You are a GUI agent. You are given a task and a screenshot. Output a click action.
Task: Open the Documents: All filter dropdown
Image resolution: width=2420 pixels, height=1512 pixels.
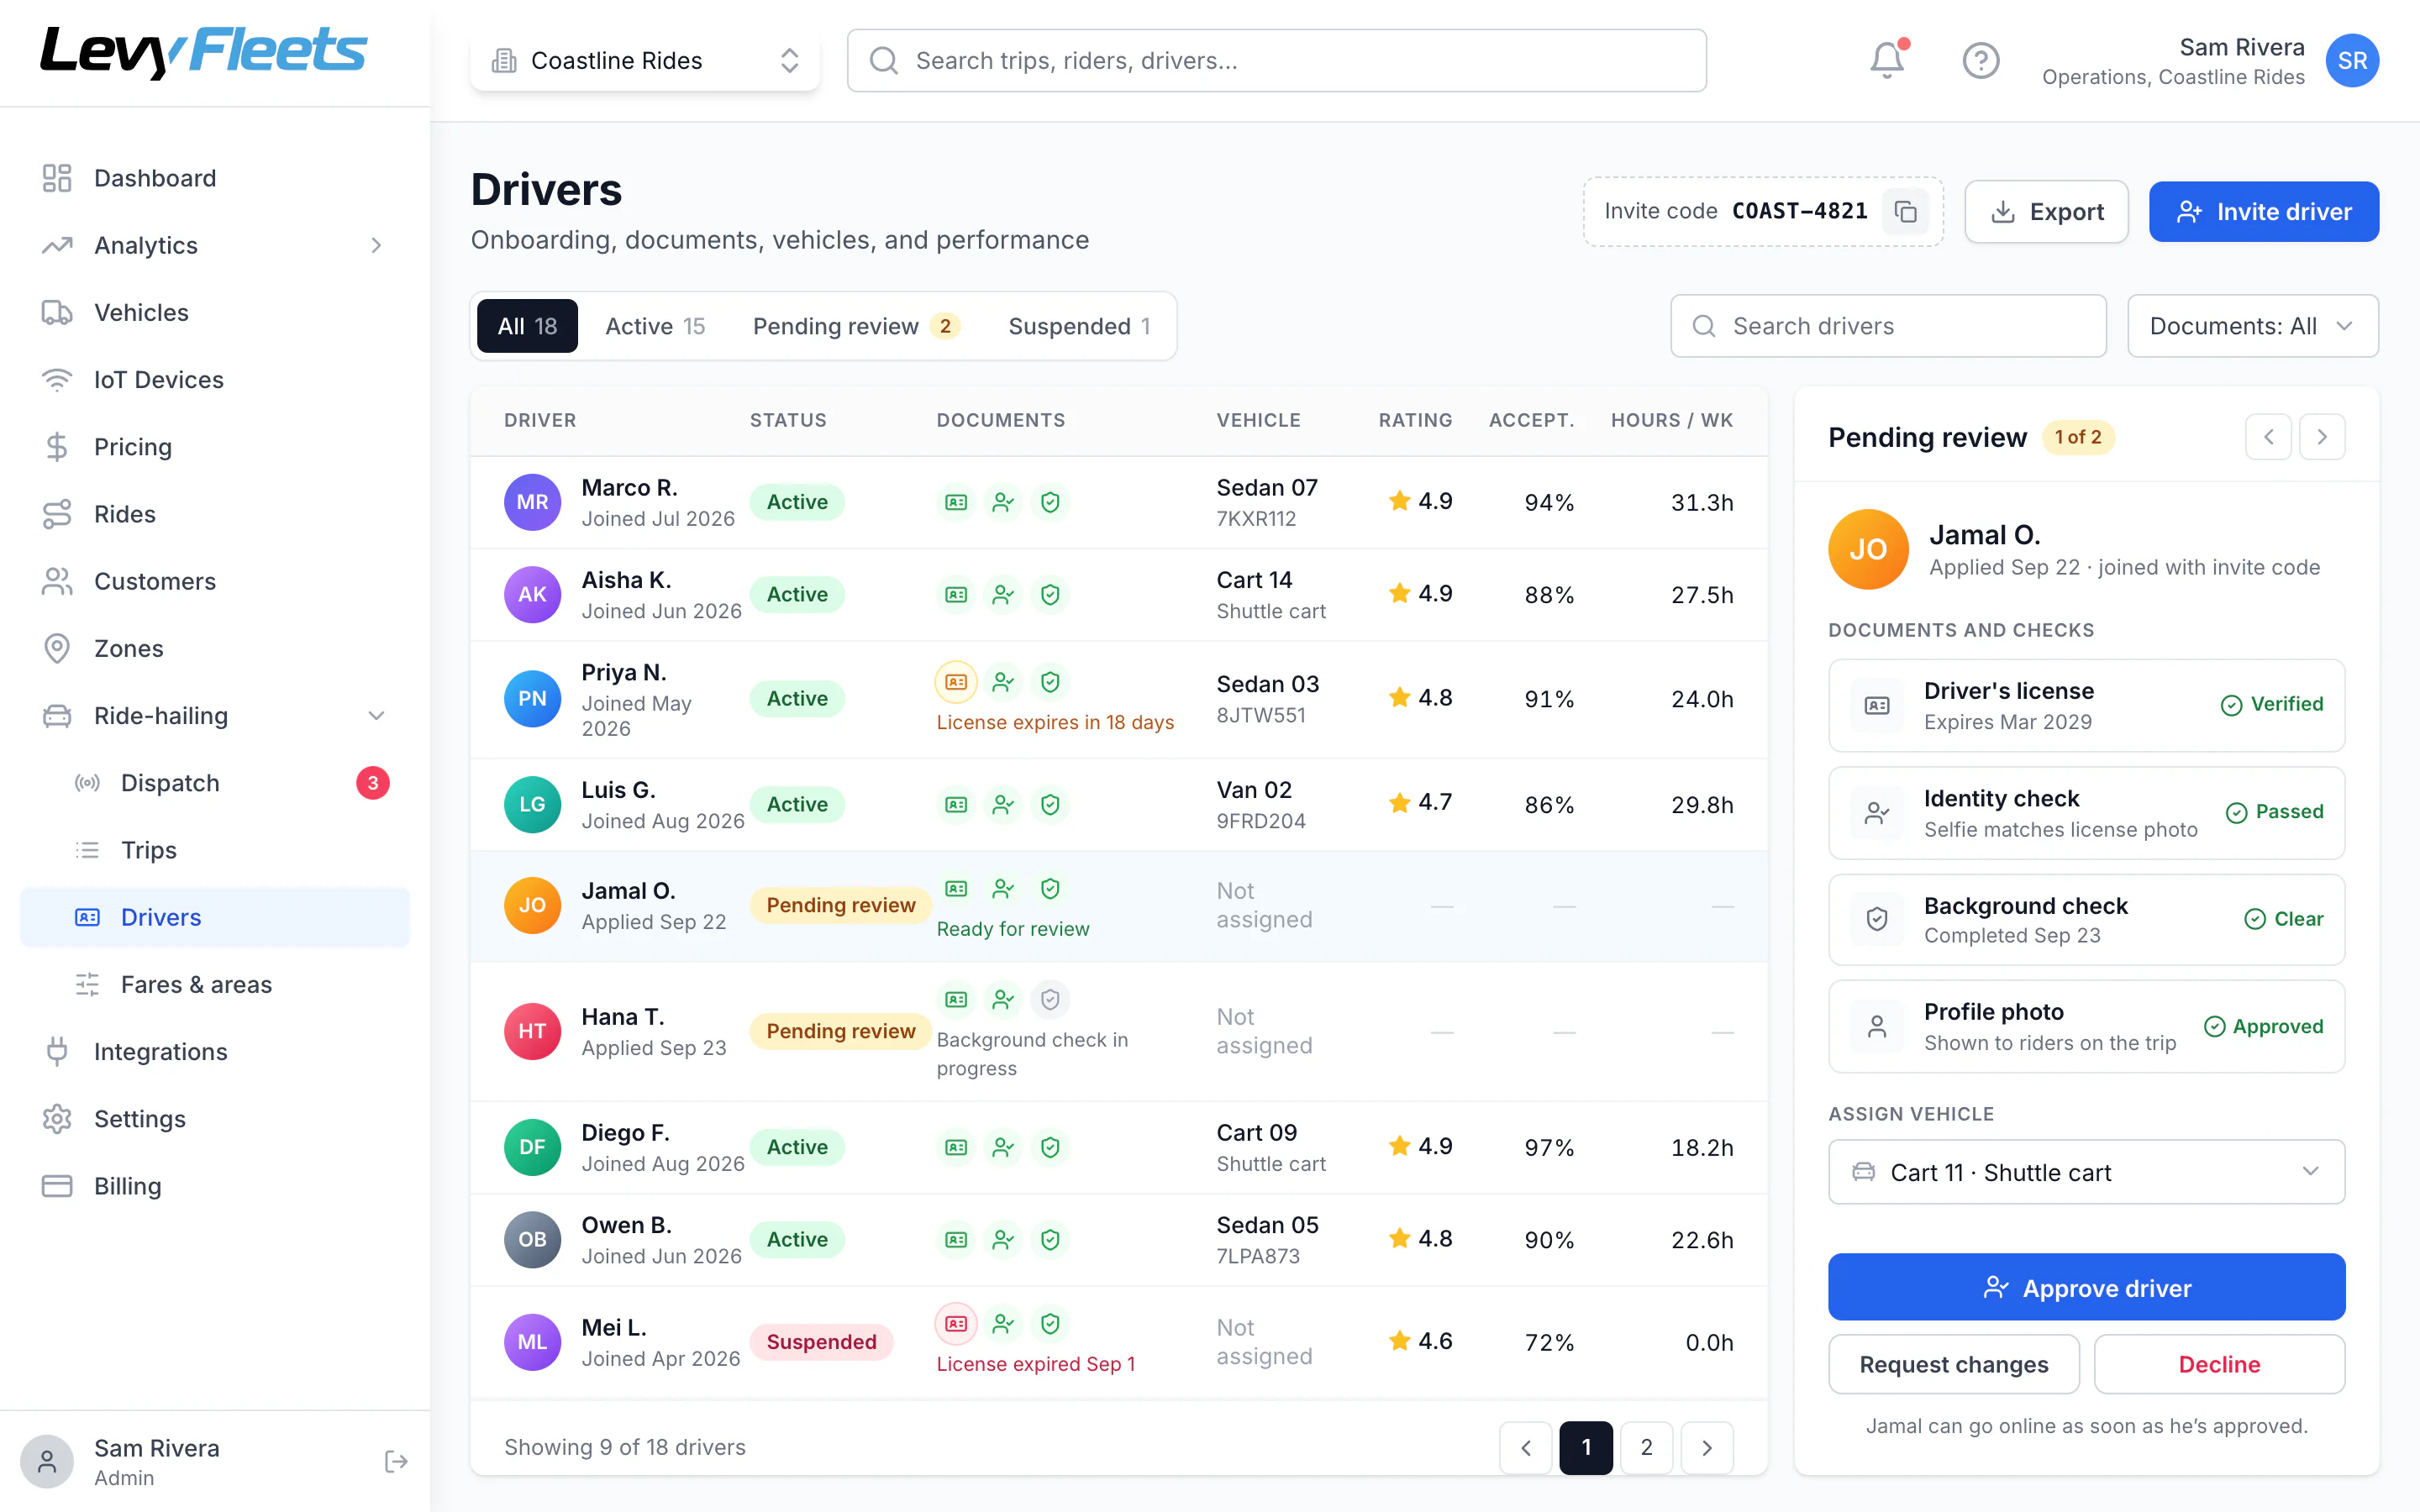click(2252, 326)
